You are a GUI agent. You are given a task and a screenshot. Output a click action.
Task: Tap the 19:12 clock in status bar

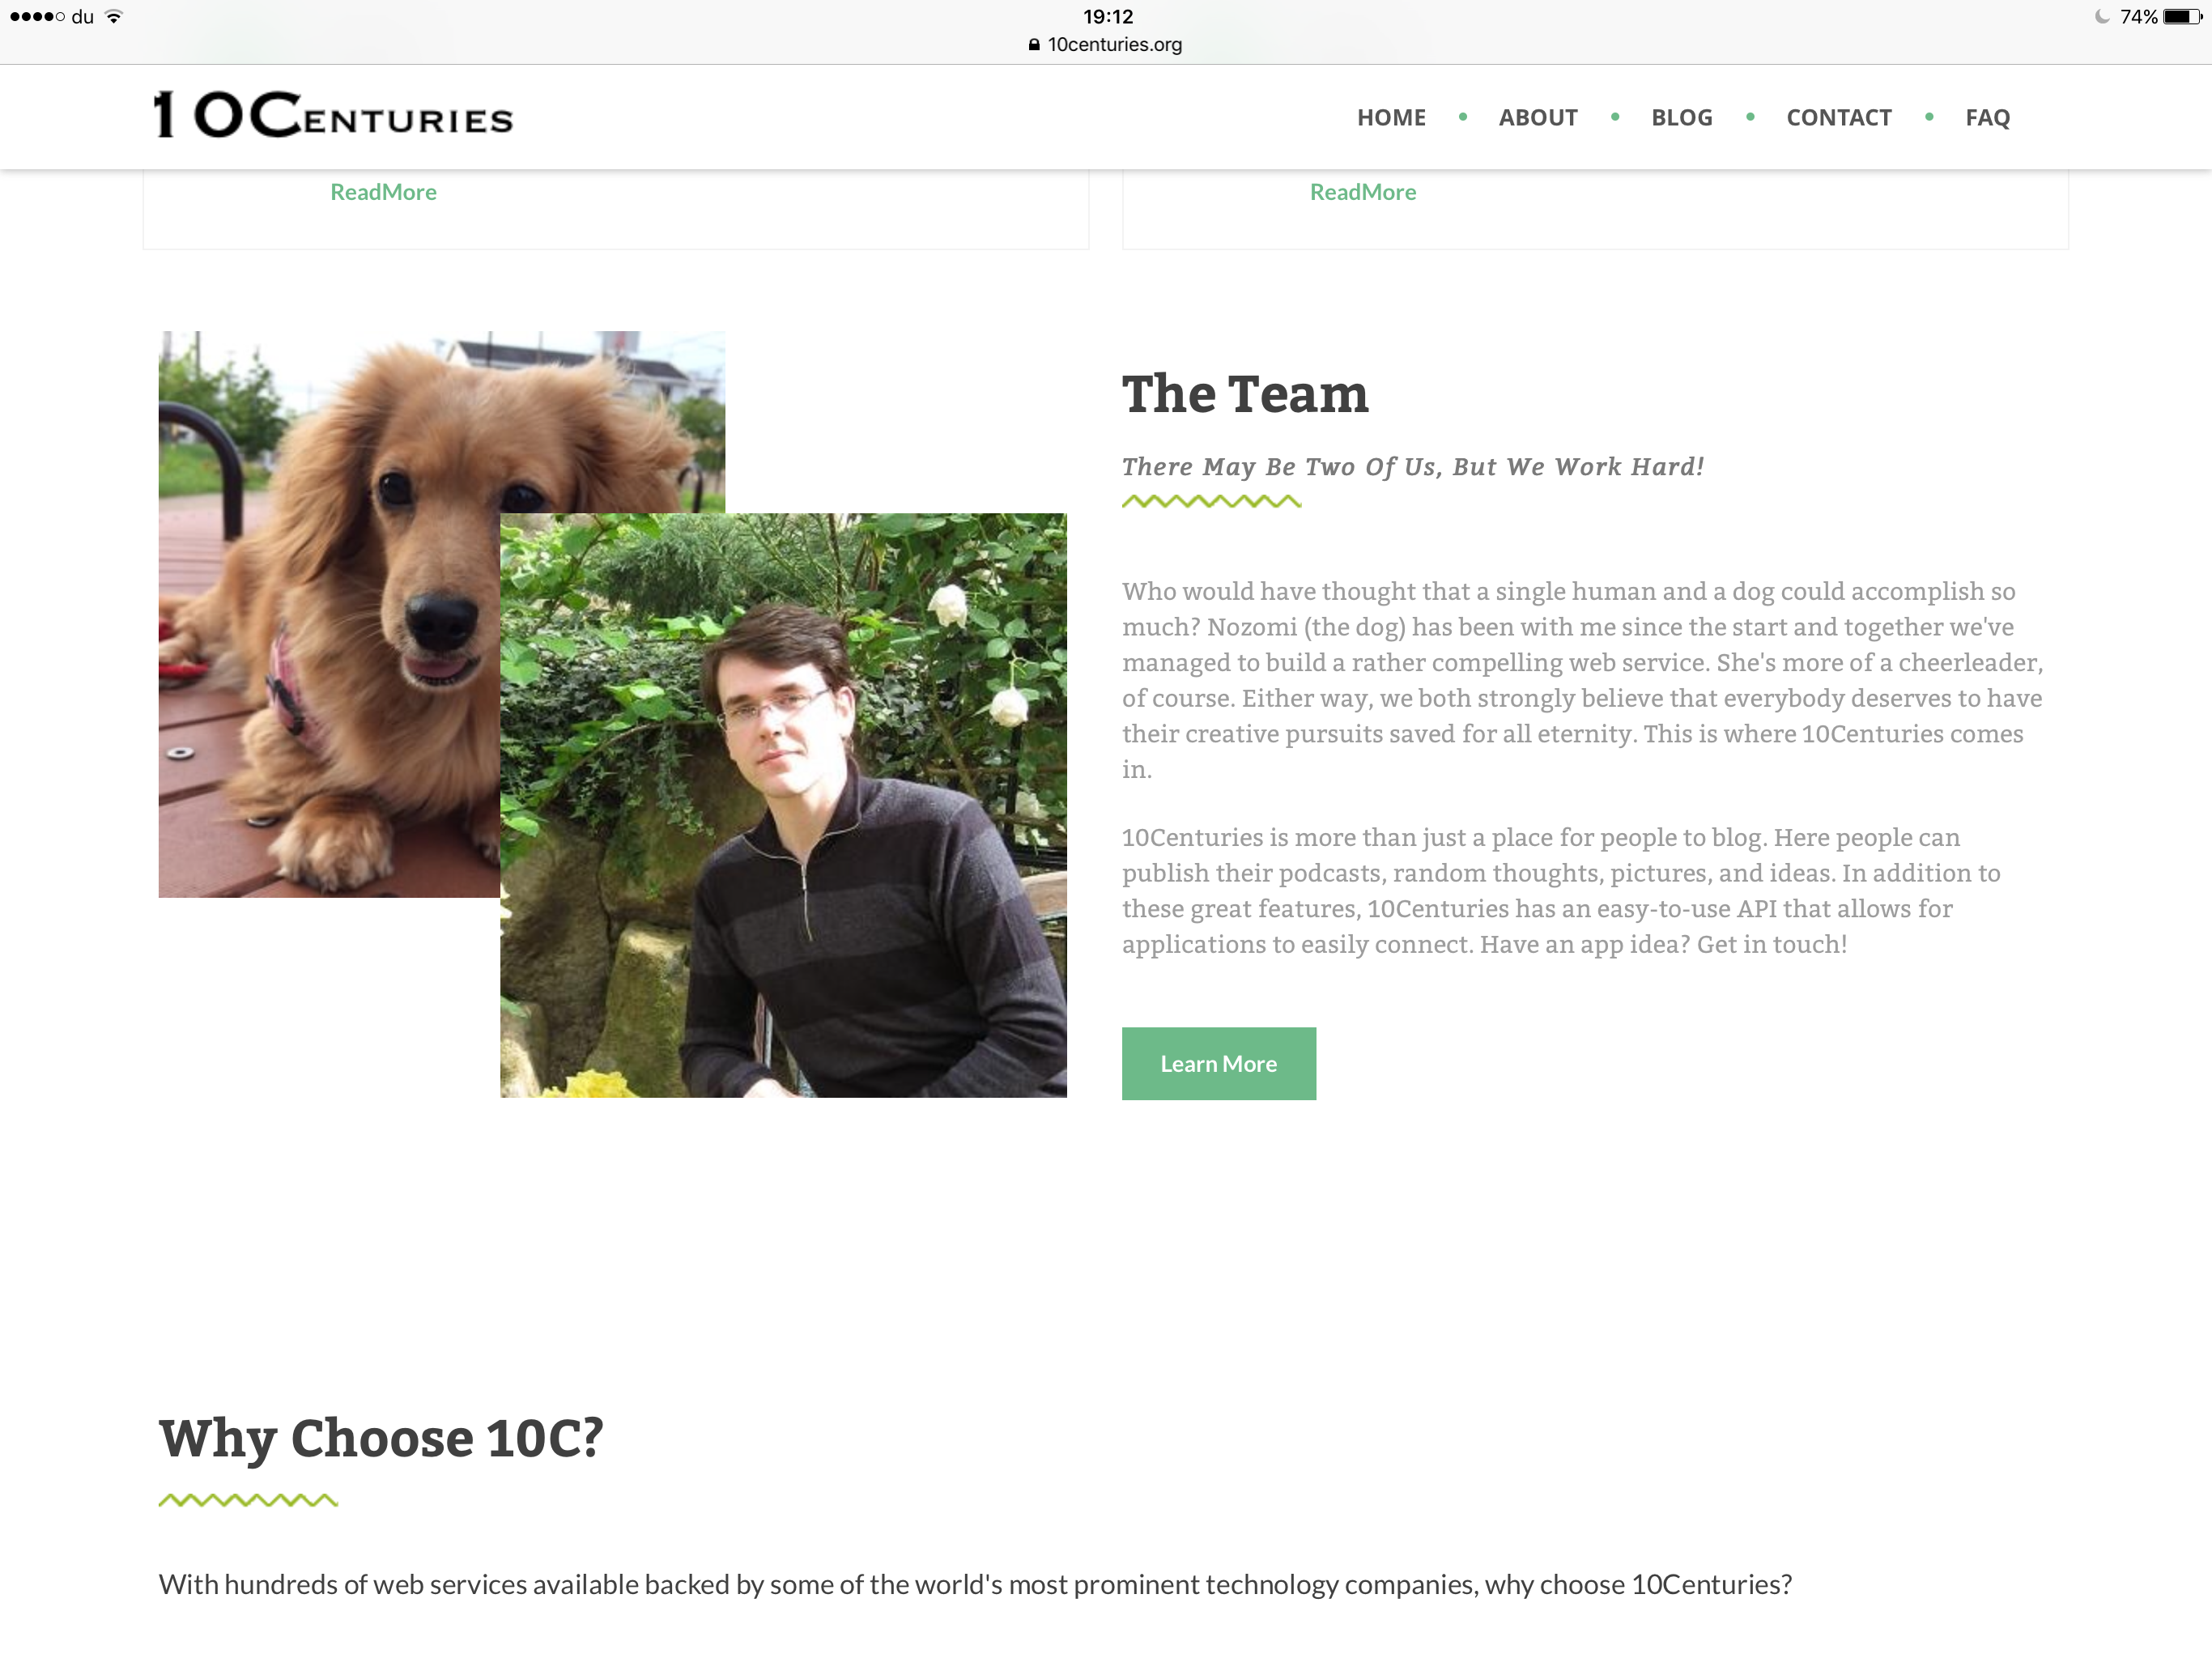point(1108,16)
